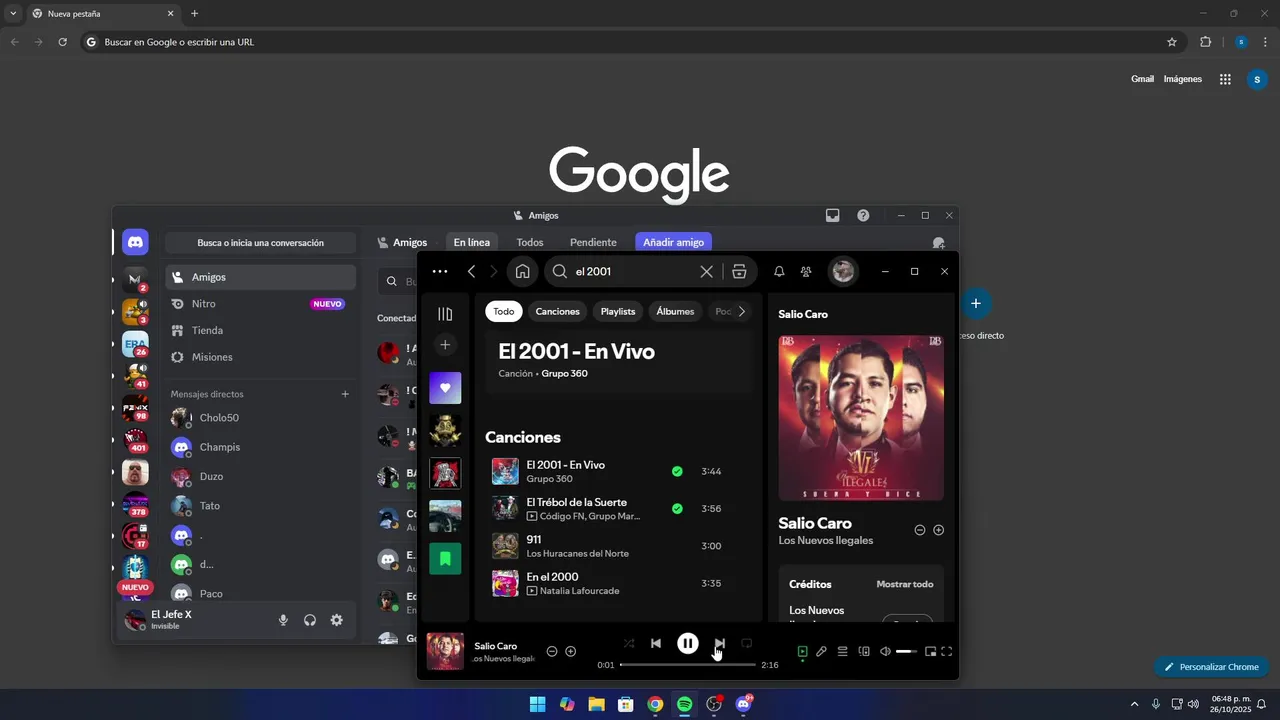Create a new playlist with the plus icon
Image resolution: width=1280 pixels, height=720 pixels.
point(445,345)
